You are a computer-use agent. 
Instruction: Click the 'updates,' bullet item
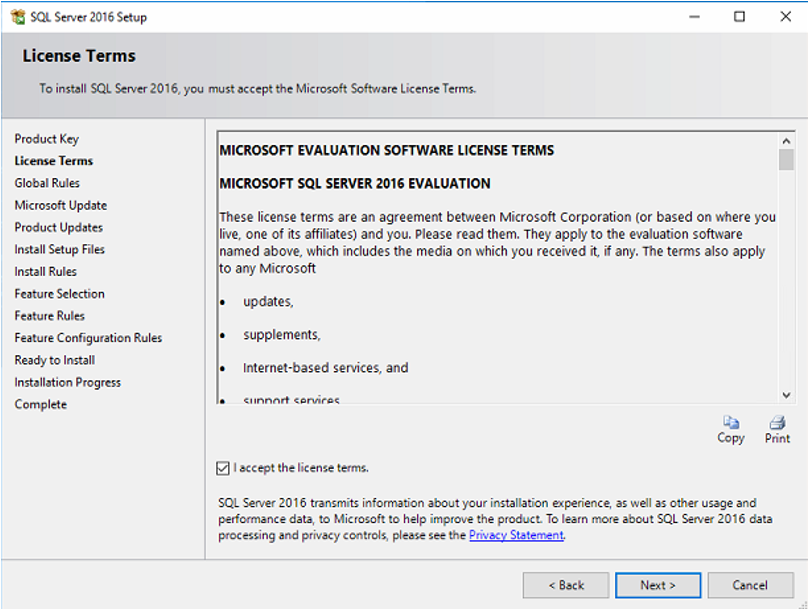[x=268, y=302]
